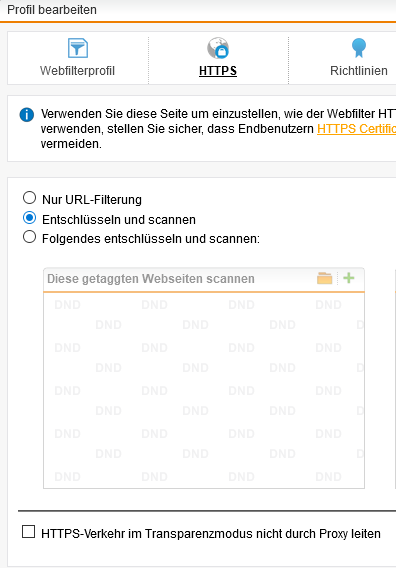Screen dimensions: 396x568
Task: Click the Diese getaggten Webseiten scannen header
Action: pyautogui.click(x=151, y=279)
